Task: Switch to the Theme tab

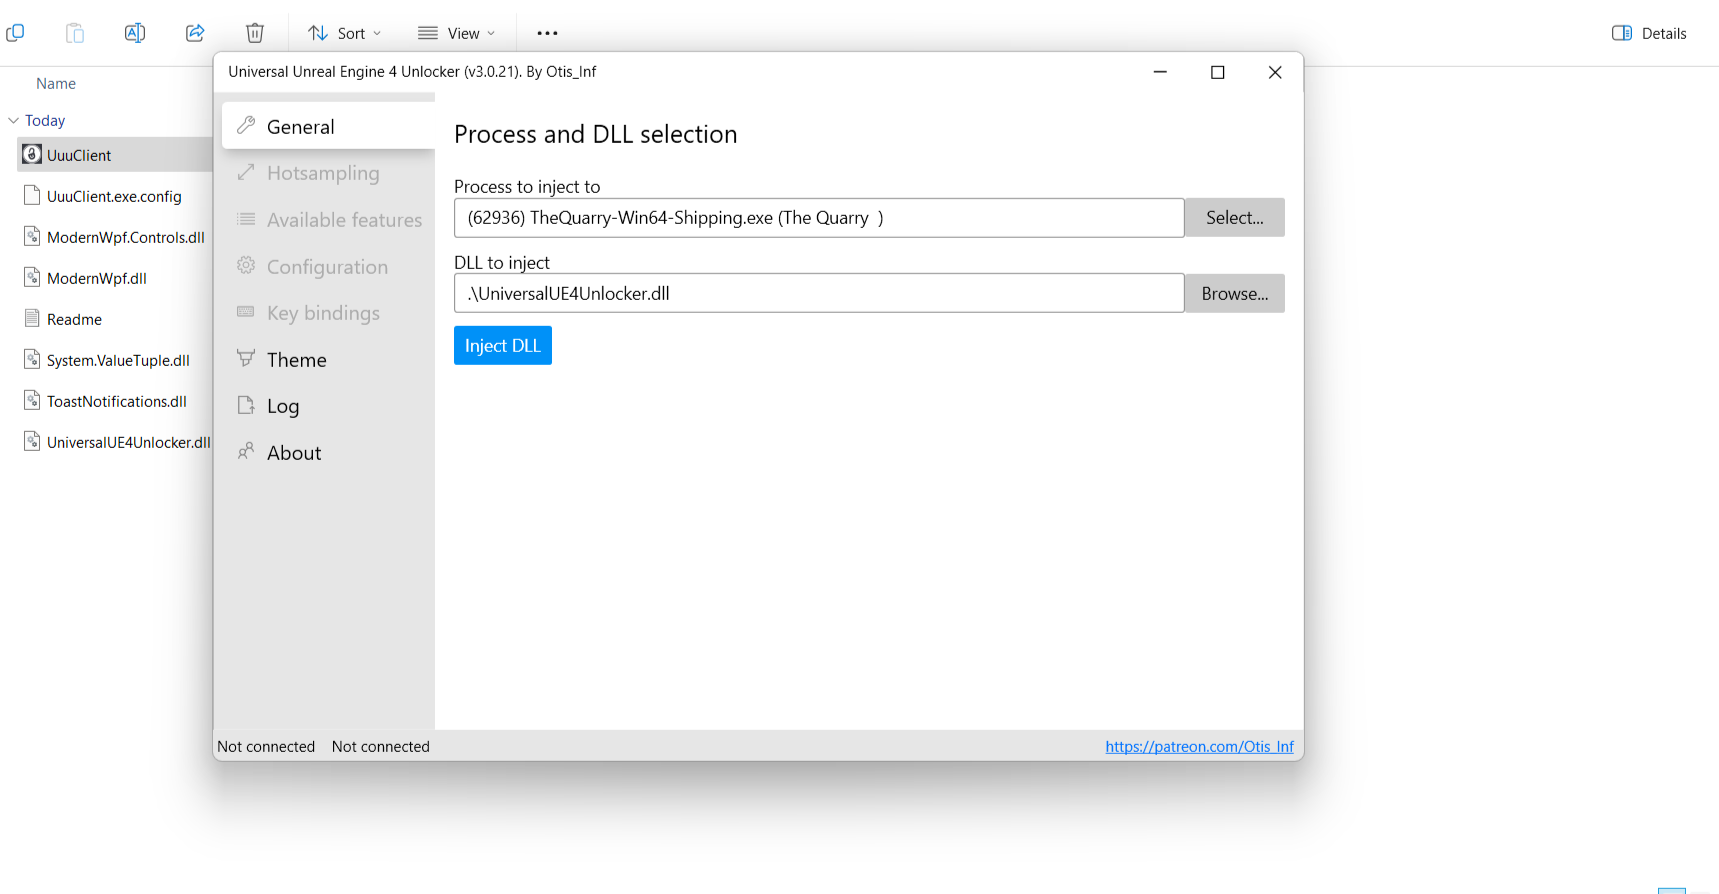Action: [296, 360]
